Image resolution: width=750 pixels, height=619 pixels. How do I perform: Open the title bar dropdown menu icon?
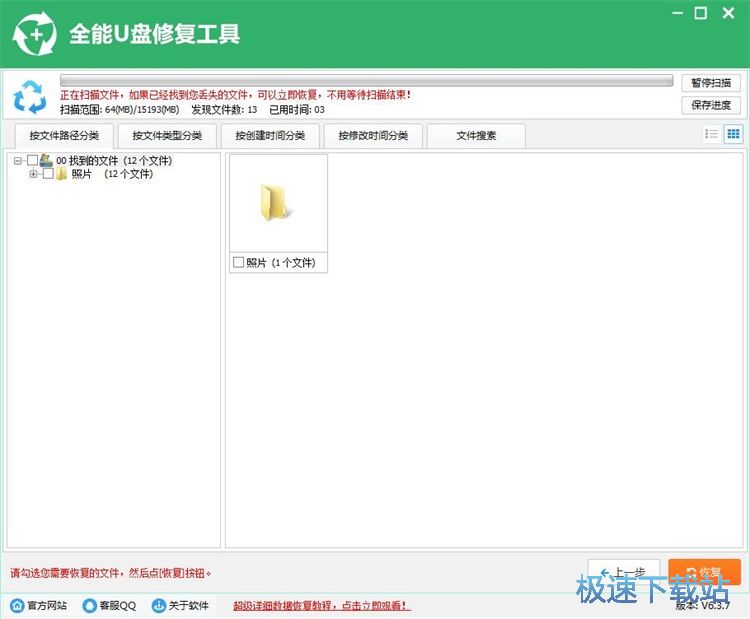click(676, 13)
